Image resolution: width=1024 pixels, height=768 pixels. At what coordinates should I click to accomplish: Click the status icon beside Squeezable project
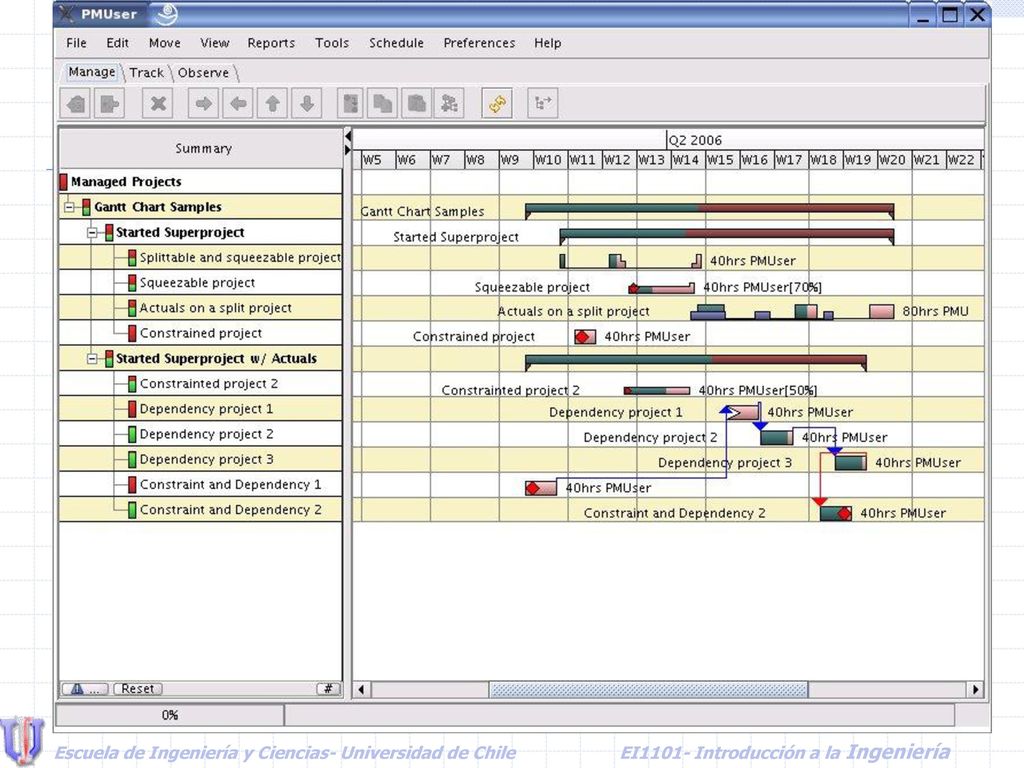132,283
